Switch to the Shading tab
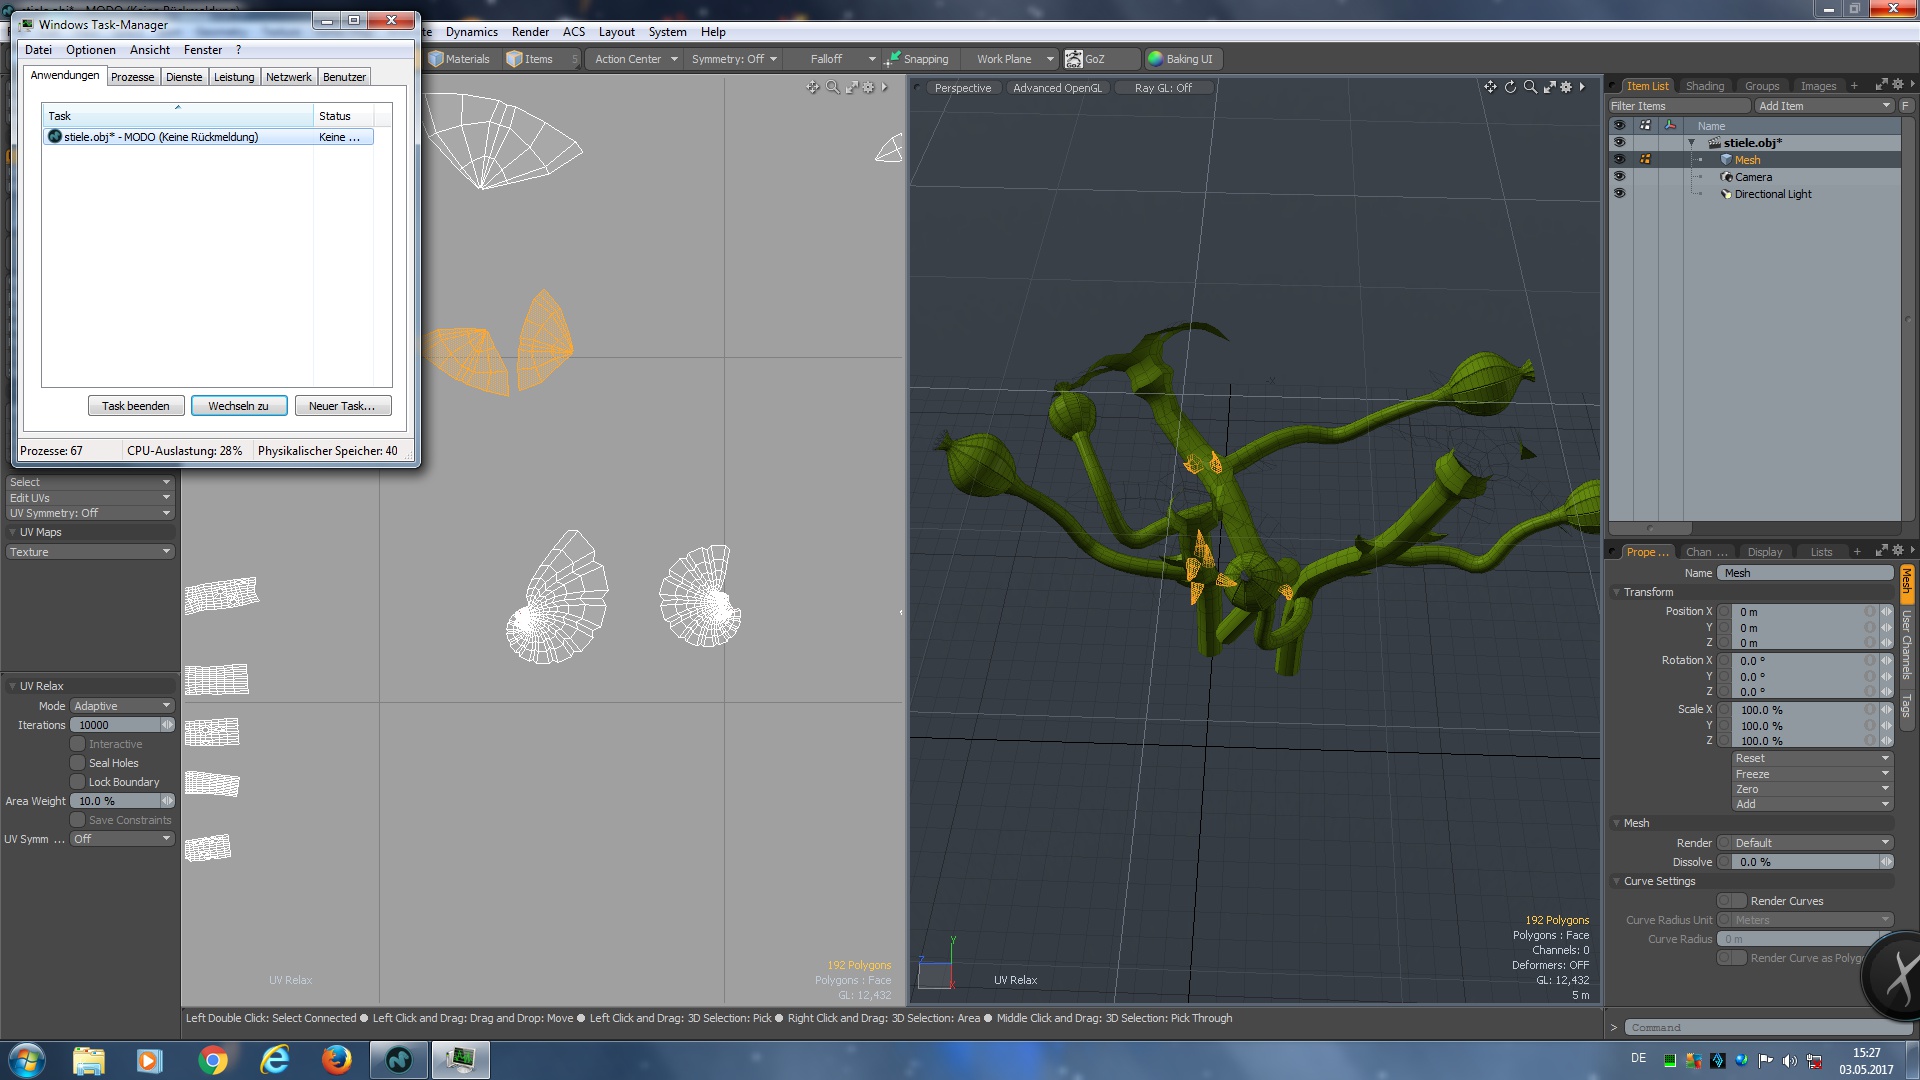This screenshot has width=1920, height=1080. pos(1704,86)
